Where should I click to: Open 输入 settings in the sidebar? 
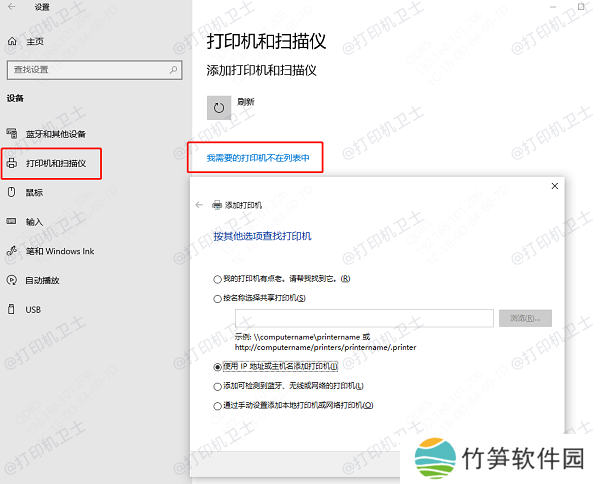[x=34, y=221]
